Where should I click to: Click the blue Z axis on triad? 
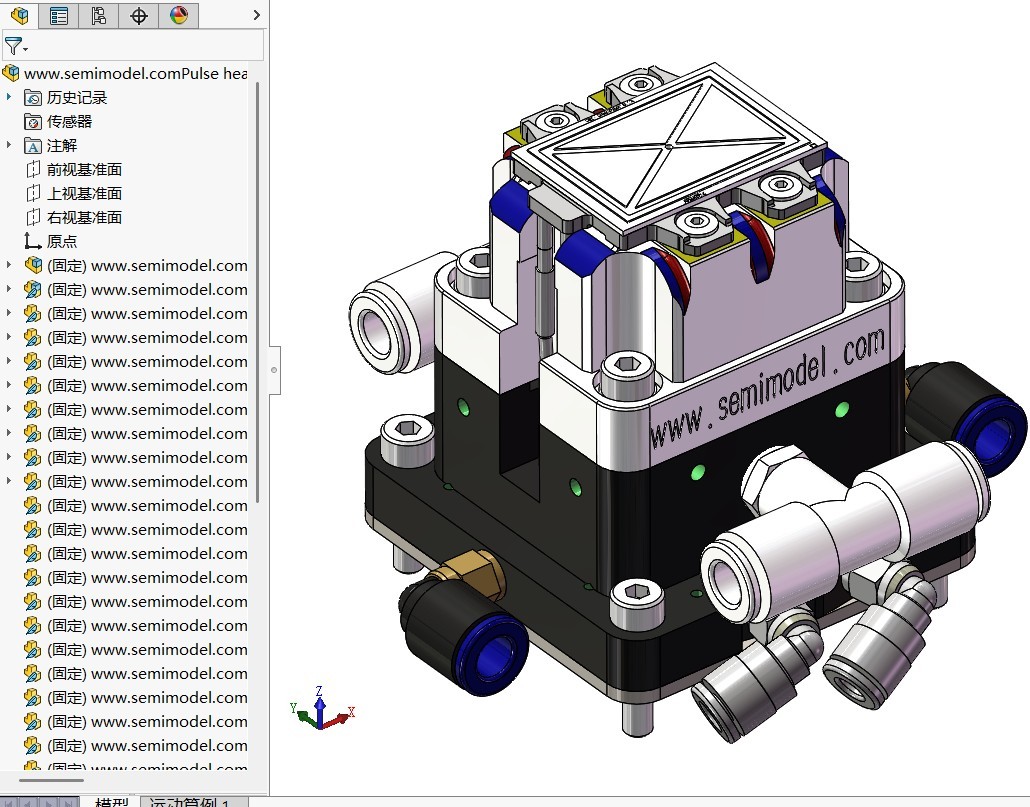coord(319,707)
